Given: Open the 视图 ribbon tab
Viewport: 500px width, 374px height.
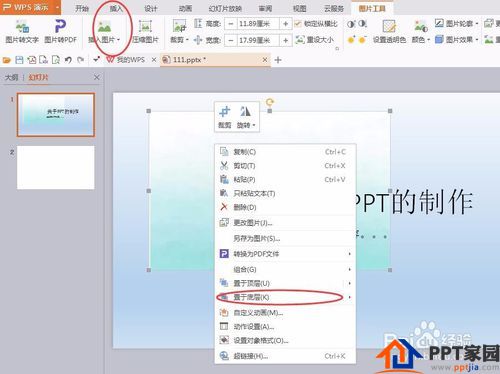Looking at the screenshot, I should [299, 8].
